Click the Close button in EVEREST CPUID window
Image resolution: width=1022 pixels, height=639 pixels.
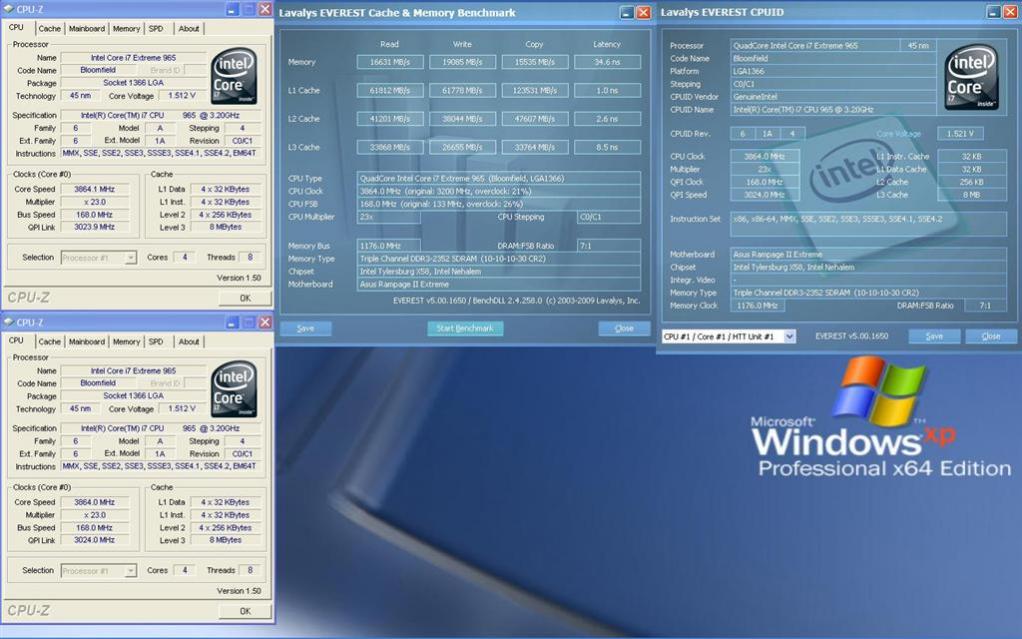pos(990,336)
